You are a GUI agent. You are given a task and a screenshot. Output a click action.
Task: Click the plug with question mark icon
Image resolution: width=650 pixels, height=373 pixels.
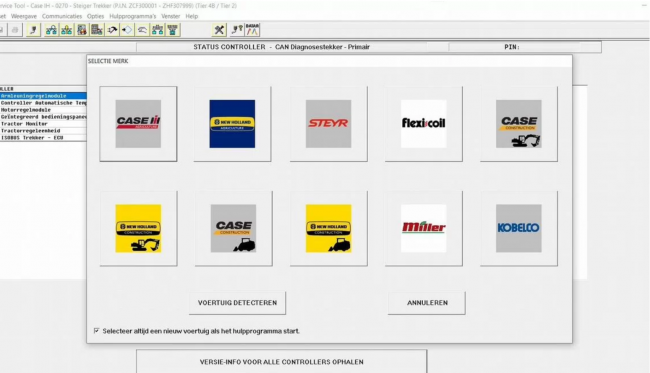pos(237,30)
